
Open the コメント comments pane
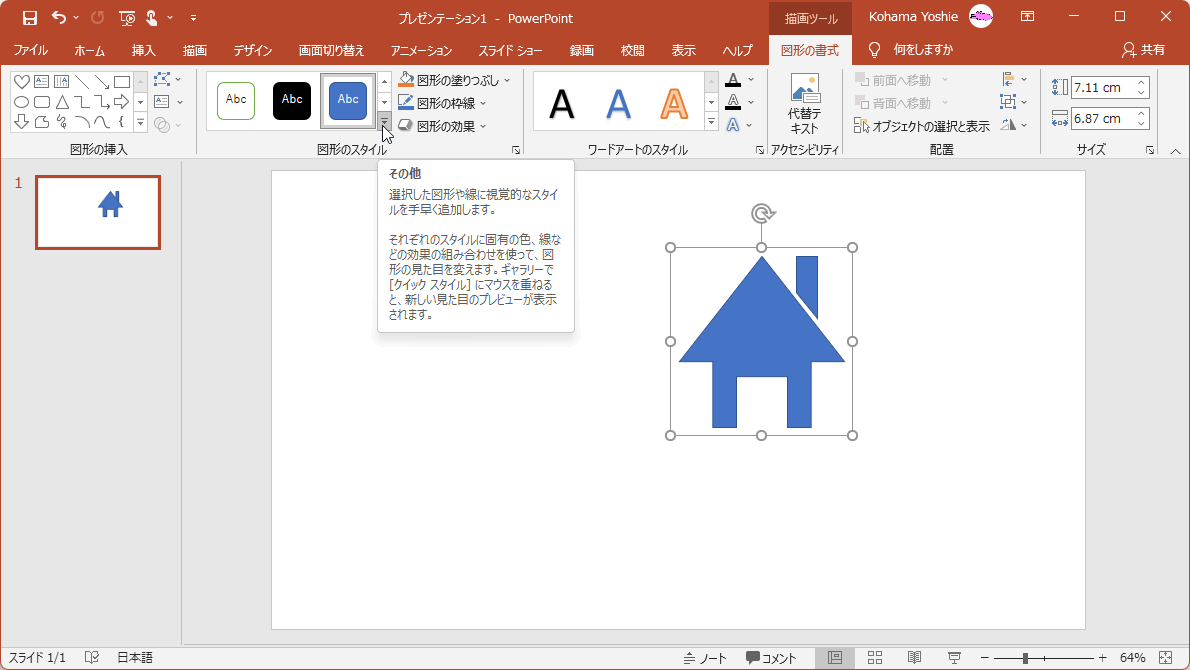coord(771,658)
